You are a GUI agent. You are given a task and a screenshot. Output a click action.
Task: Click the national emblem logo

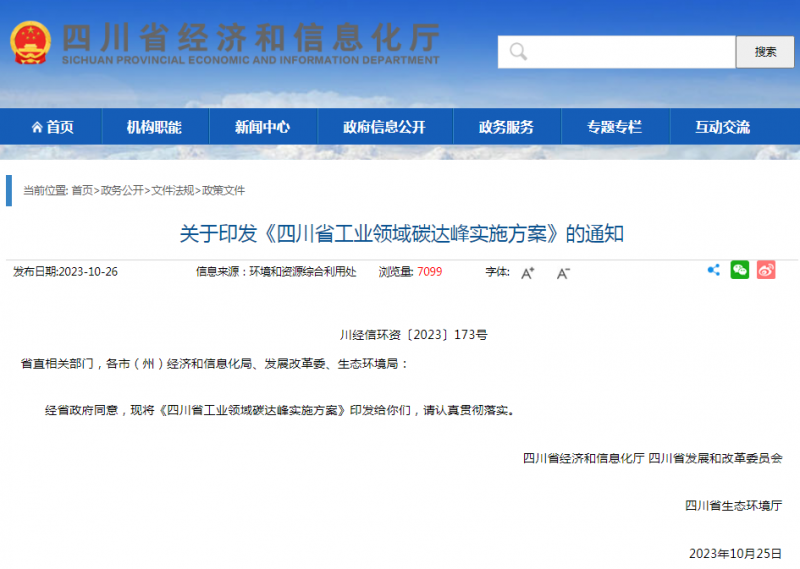(x=31, y=43)
